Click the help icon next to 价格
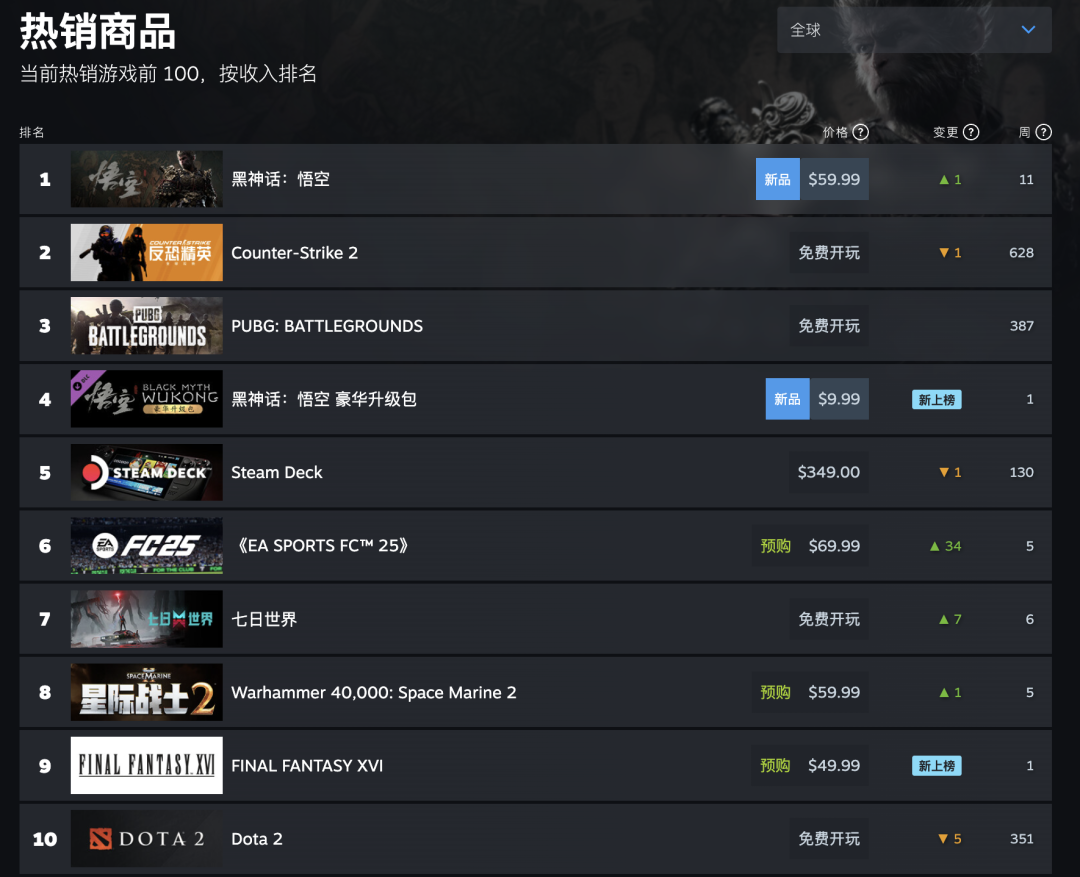Viewport: 1080px width, 877px height. [860, 132]
